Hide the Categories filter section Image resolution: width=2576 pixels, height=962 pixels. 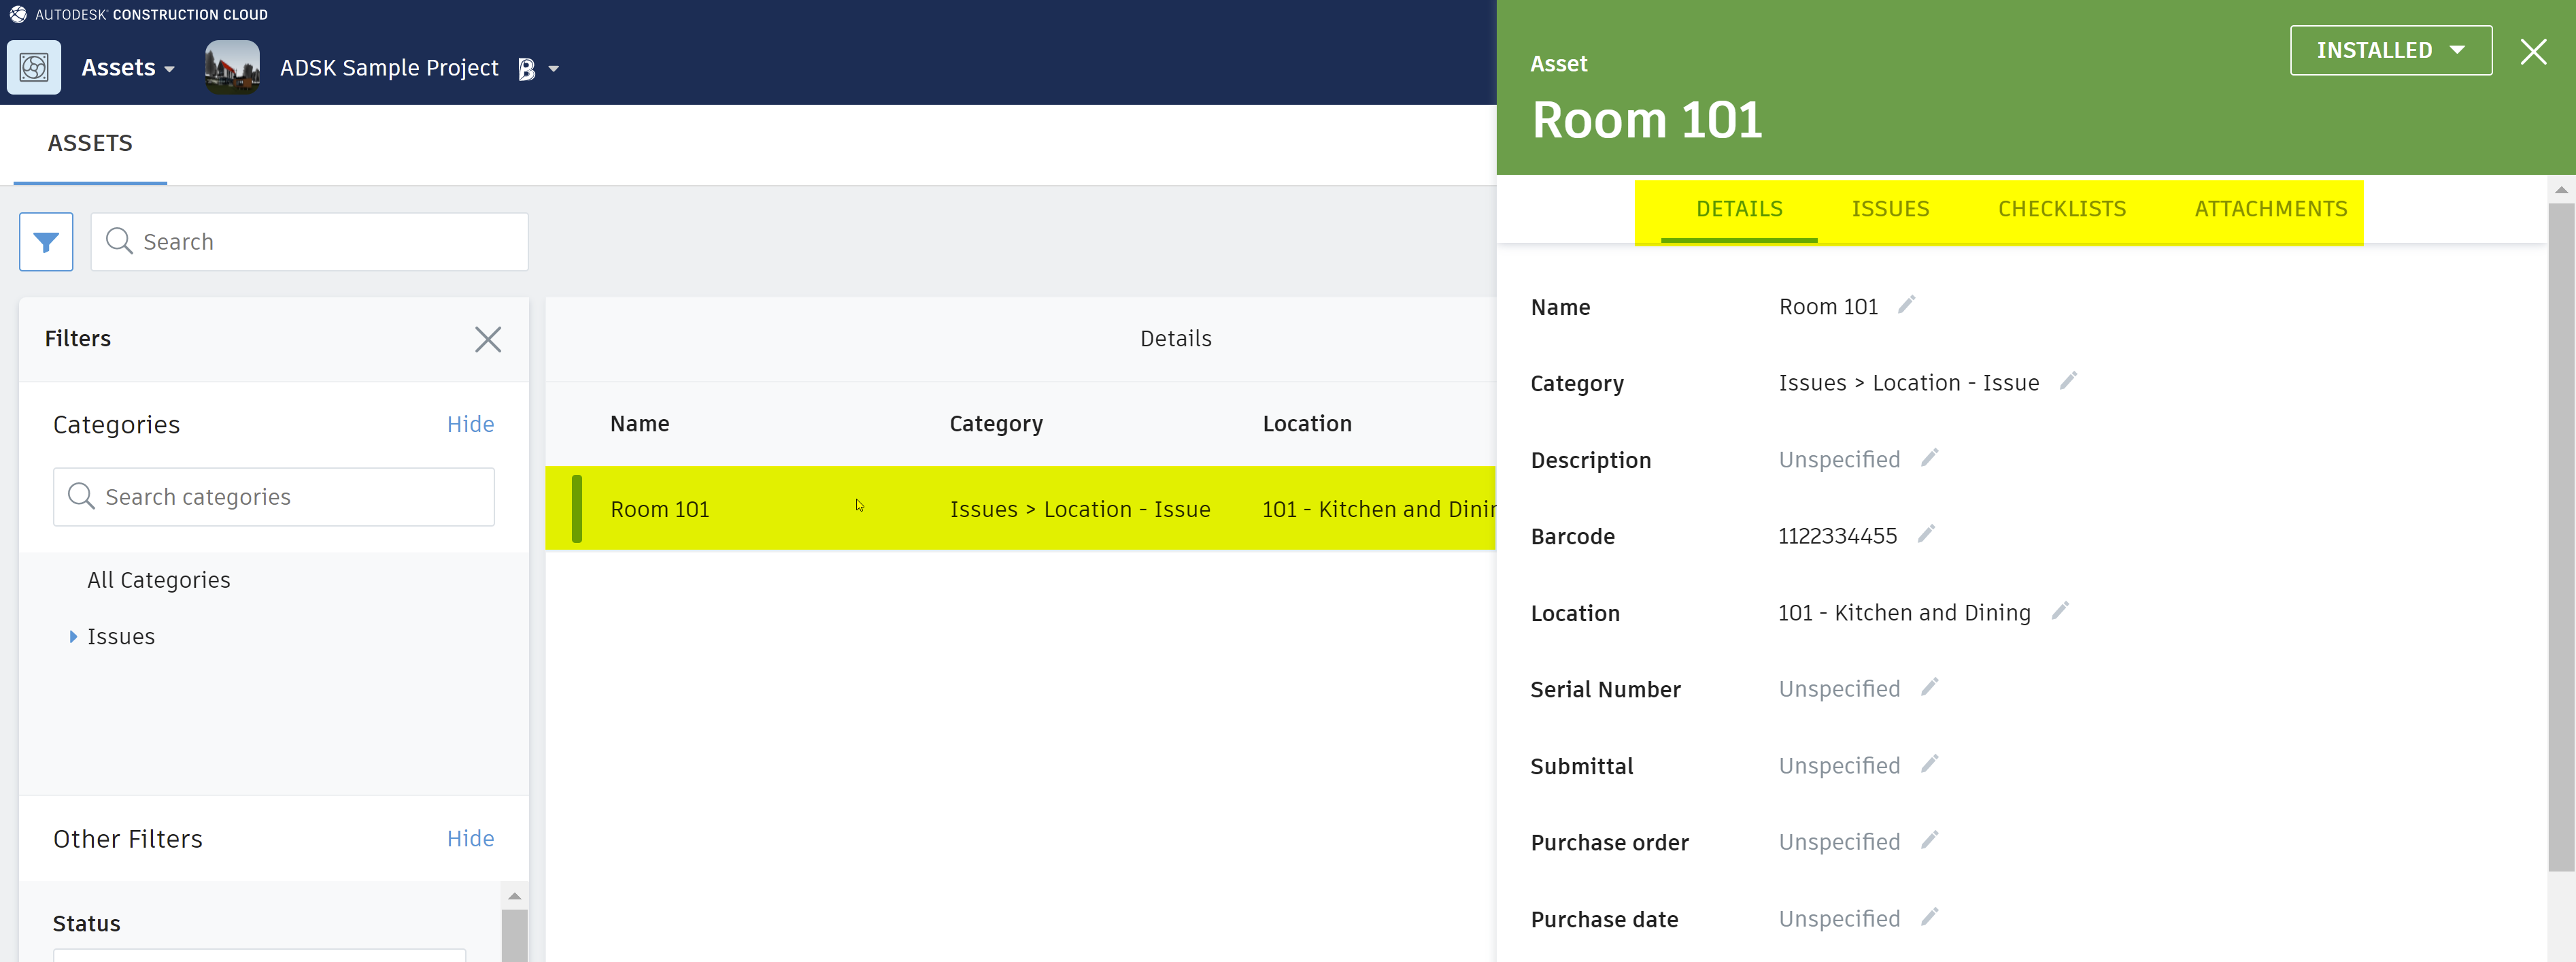[x=470, y=424]
